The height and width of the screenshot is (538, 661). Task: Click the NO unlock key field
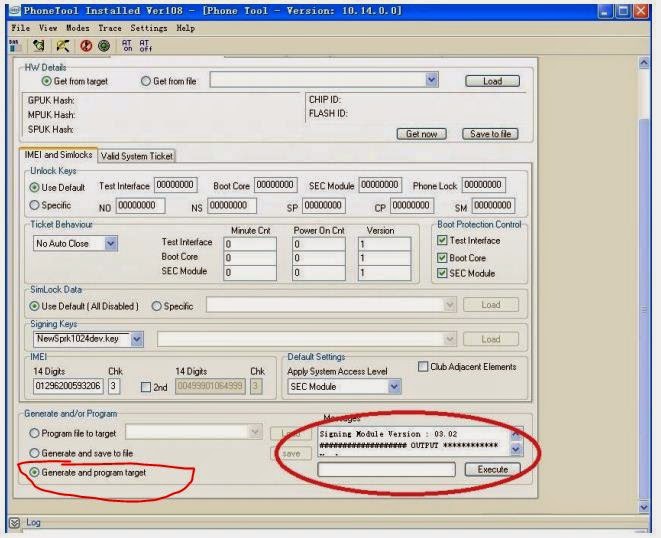140,206
